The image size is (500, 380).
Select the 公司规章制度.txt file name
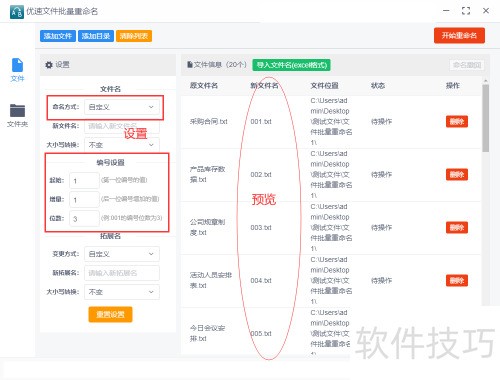pos(207,227)
